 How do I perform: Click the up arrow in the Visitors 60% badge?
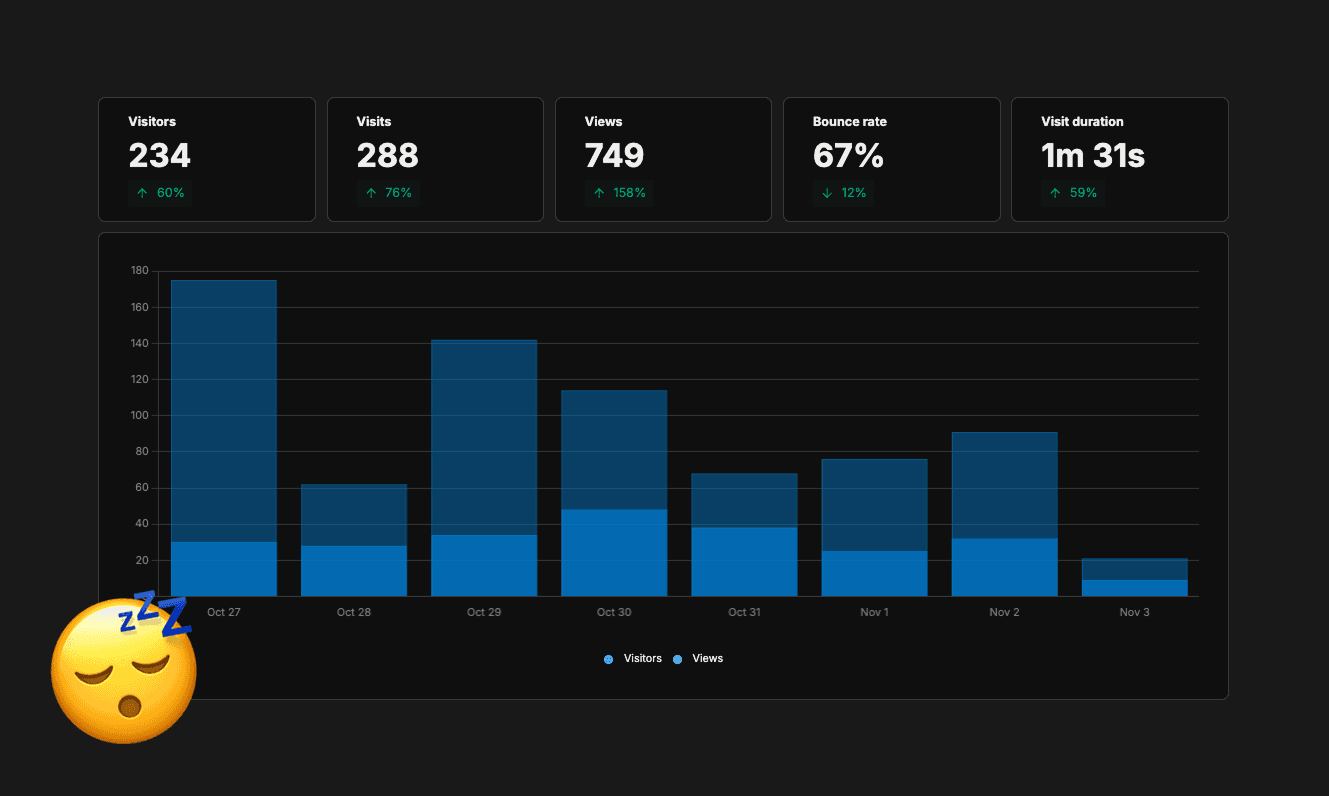pos(143,193)
